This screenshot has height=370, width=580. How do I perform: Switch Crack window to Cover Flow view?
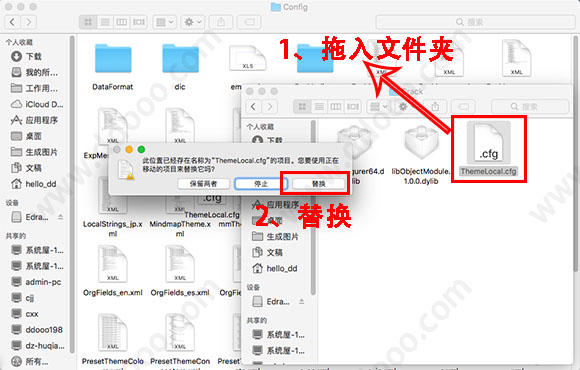tap(353, 107)
